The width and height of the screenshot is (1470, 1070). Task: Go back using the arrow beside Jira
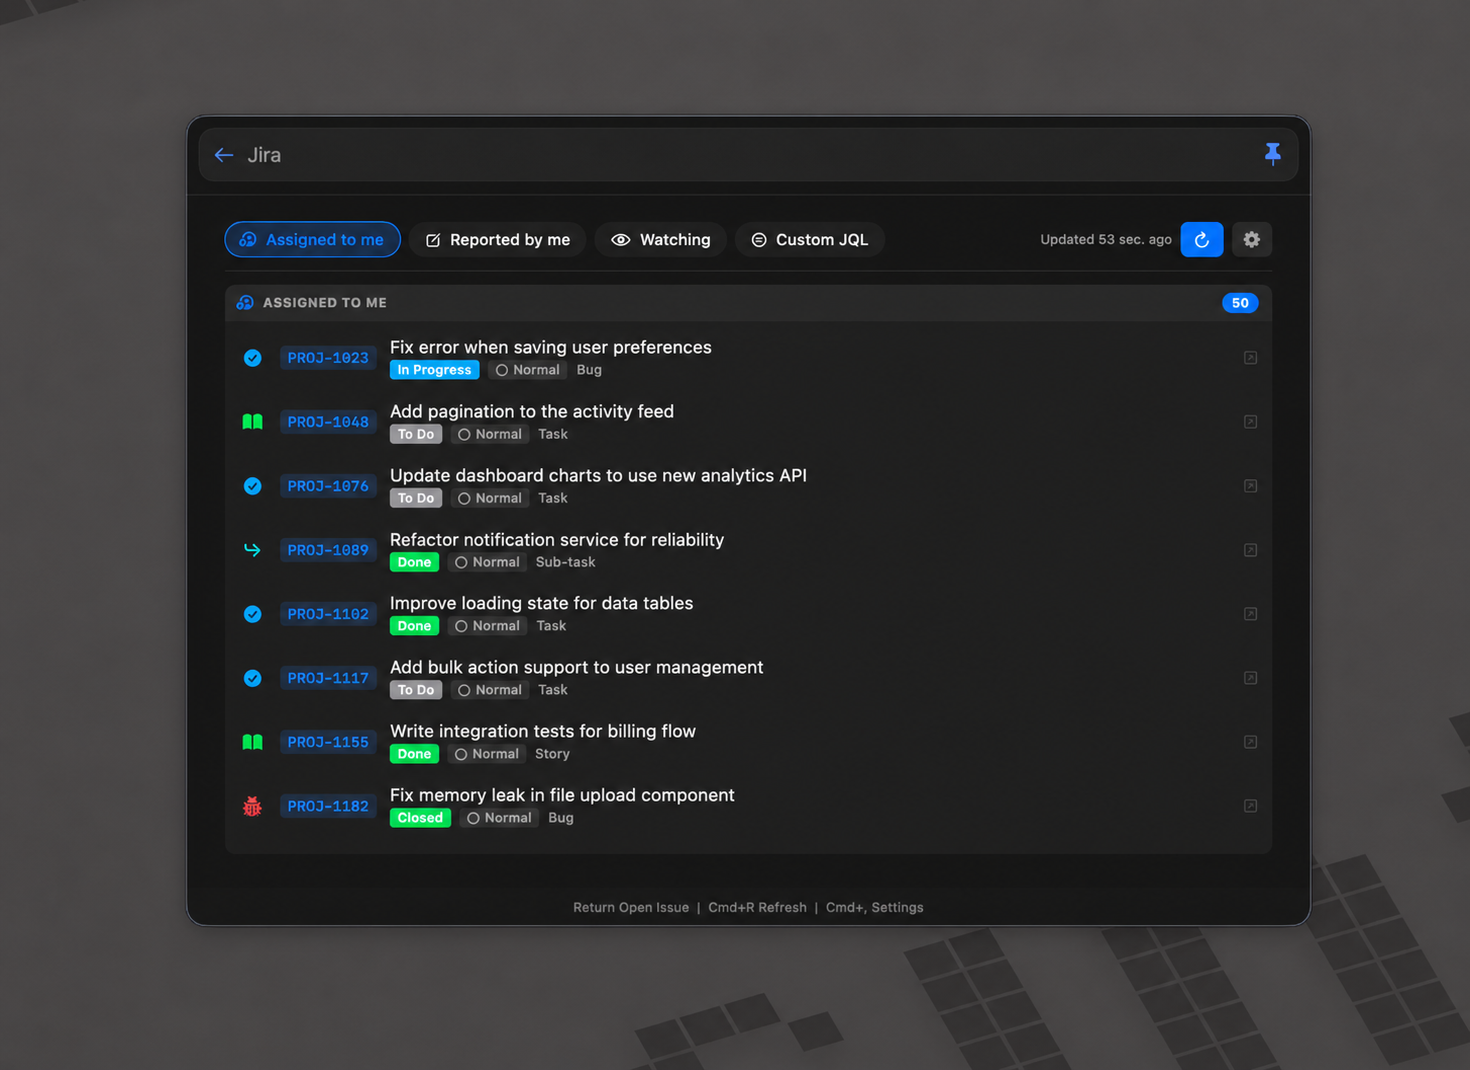pyautogui.click(x=224, y=155)
